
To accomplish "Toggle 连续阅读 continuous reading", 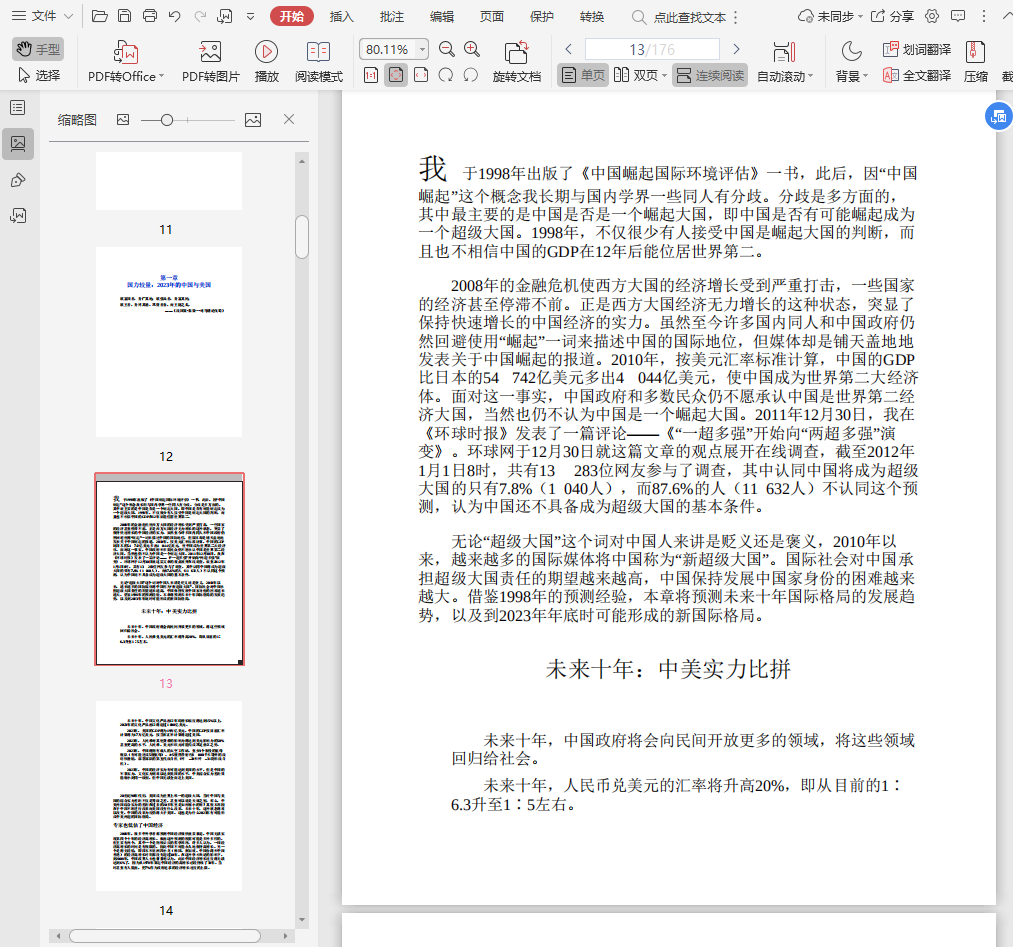I will (710, 76).
